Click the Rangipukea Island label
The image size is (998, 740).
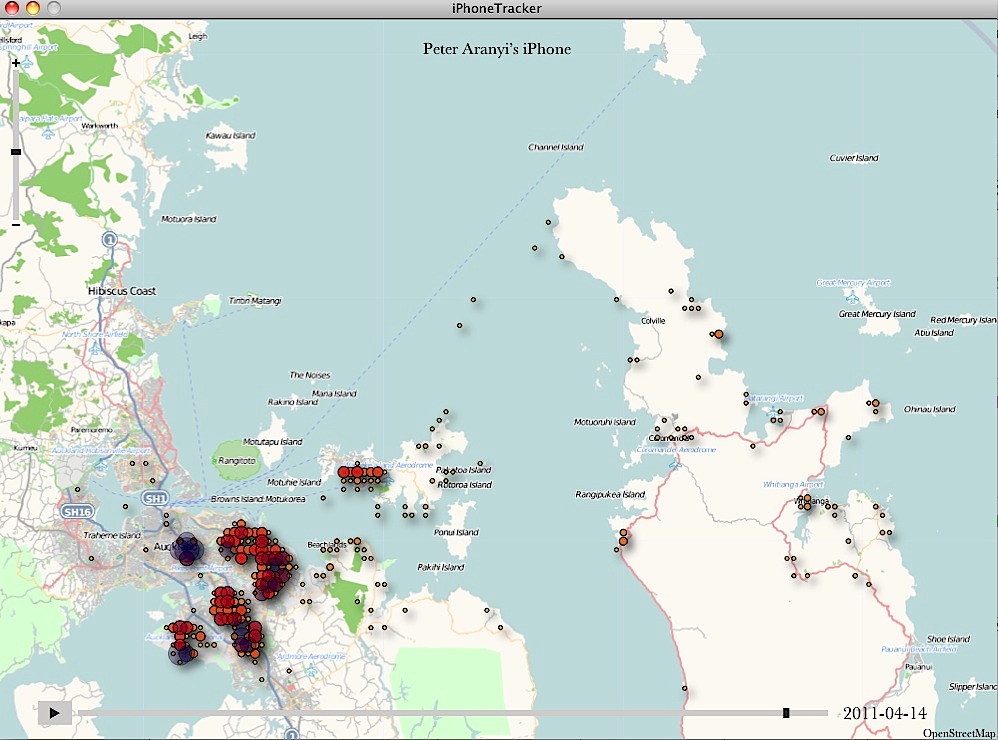click(x=610, y=494)
